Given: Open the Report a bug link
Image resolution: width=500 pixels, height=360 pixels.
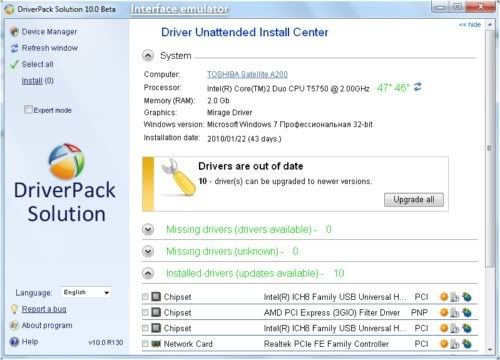Looking at the screenshot, I should click(44, 309).
